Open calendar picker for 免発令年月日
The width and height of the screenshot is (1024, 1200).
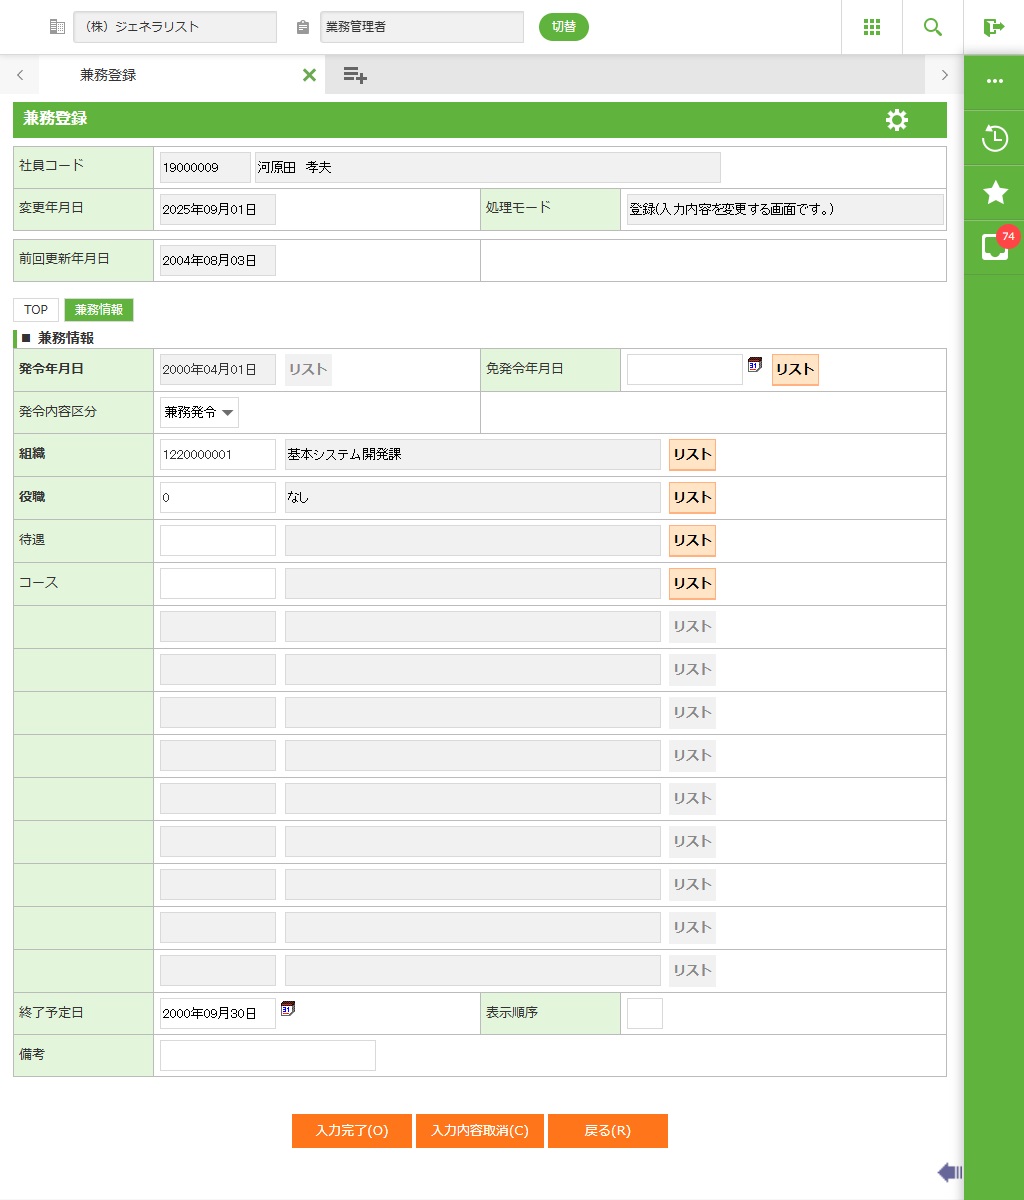click(x=755, y=366)
